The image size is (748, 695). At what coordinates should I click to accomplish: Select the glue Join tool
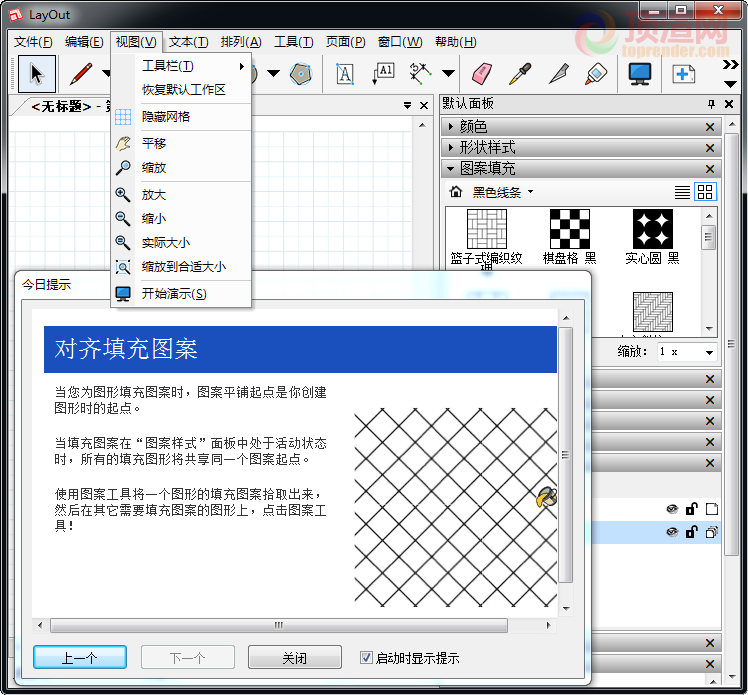596,74
